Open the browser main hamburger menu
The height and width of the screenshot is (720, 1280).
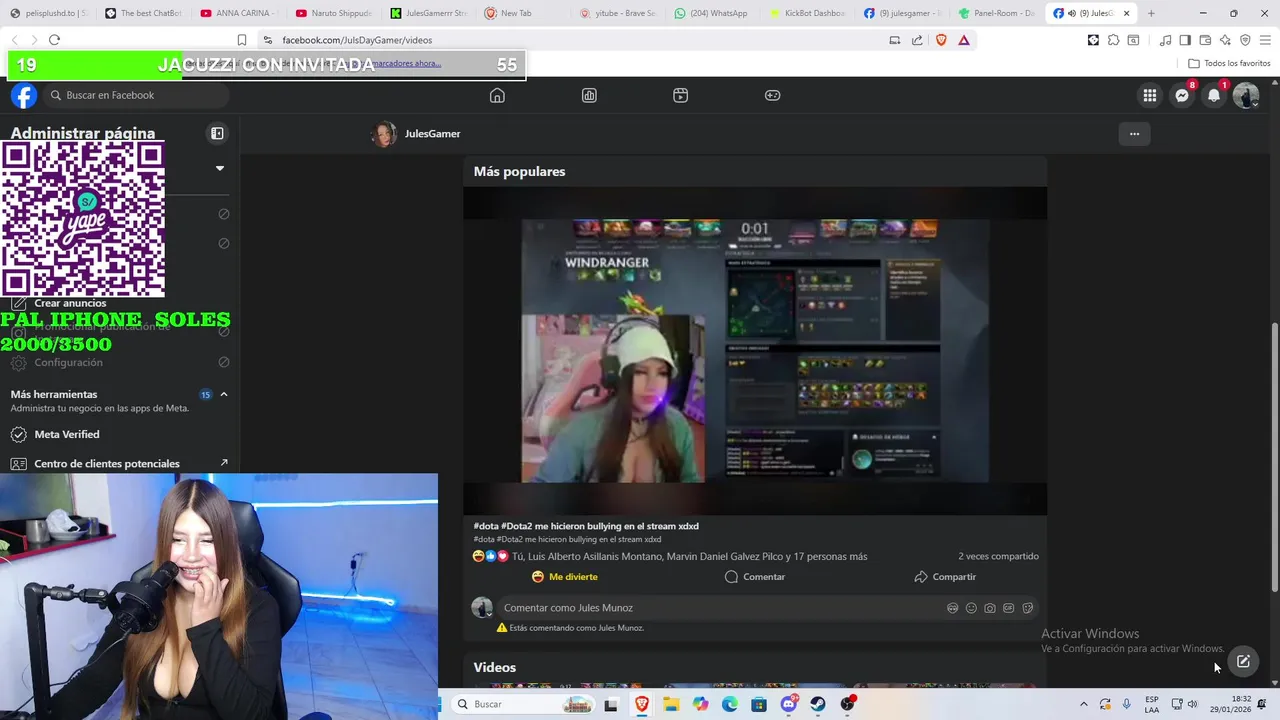point(1265,40)
